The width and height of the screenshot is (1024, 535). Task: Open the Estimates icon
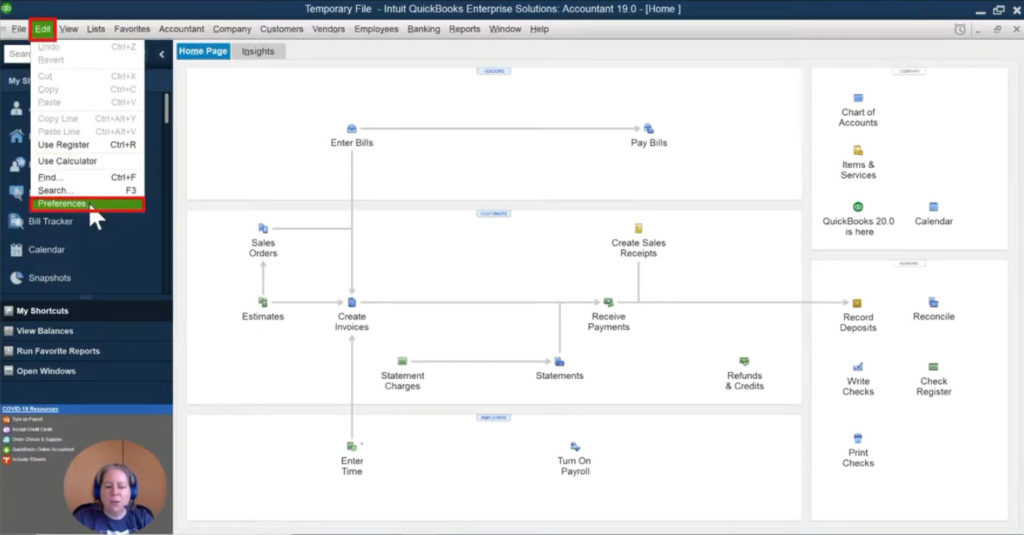point(263,302)
